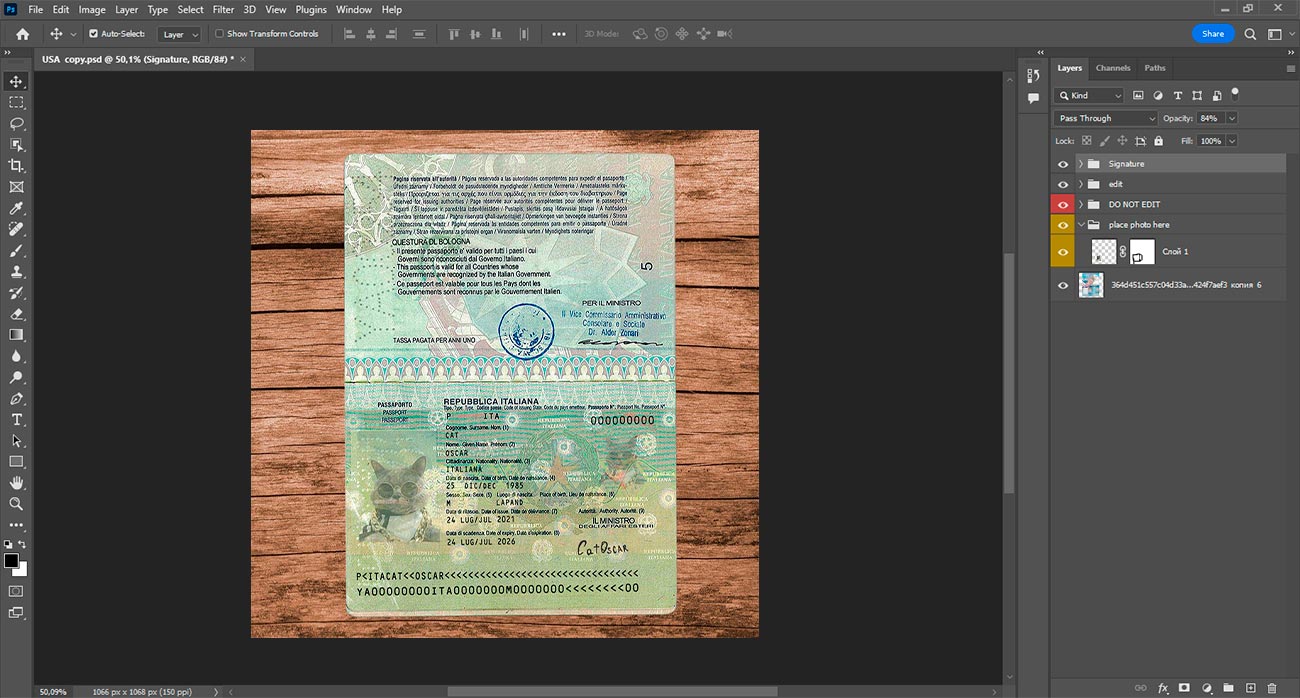Choose the Eraser tool

[x=16, y=314]
